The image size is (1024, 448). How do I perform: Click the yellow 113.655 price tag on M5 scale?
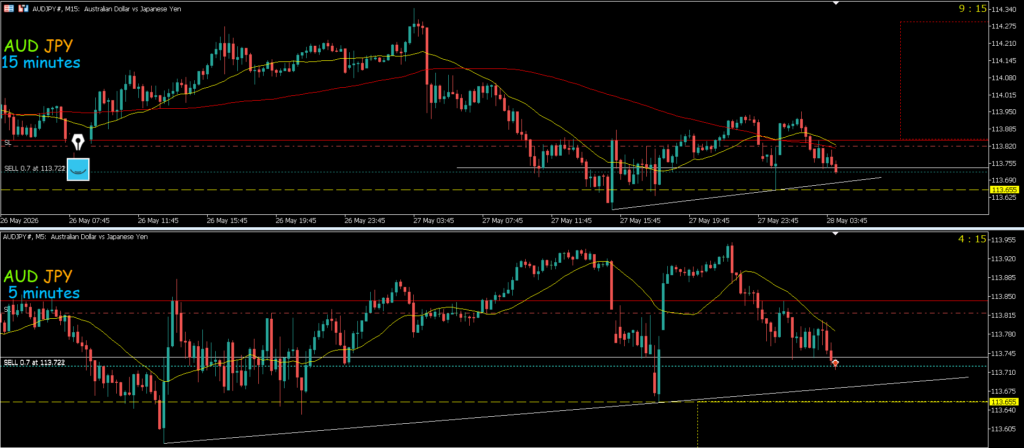1004,401
